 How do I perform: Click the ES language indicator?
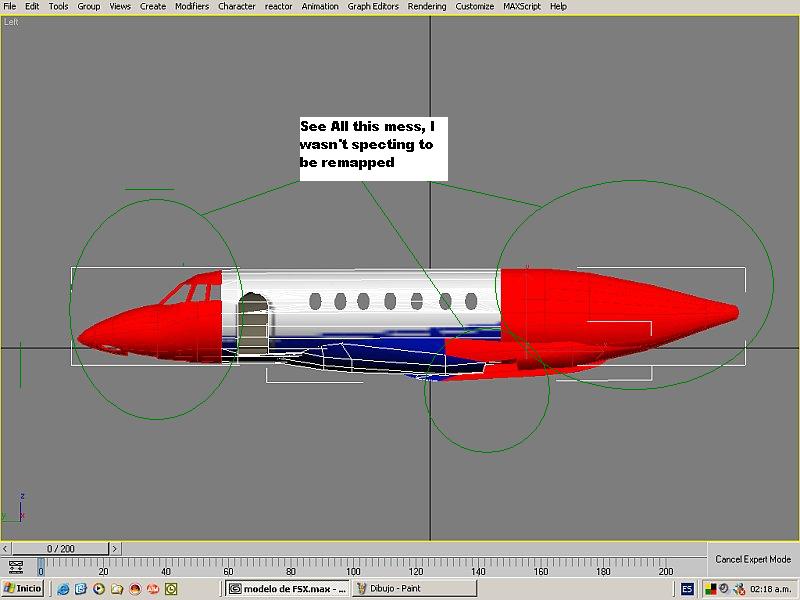click(687, 589)
